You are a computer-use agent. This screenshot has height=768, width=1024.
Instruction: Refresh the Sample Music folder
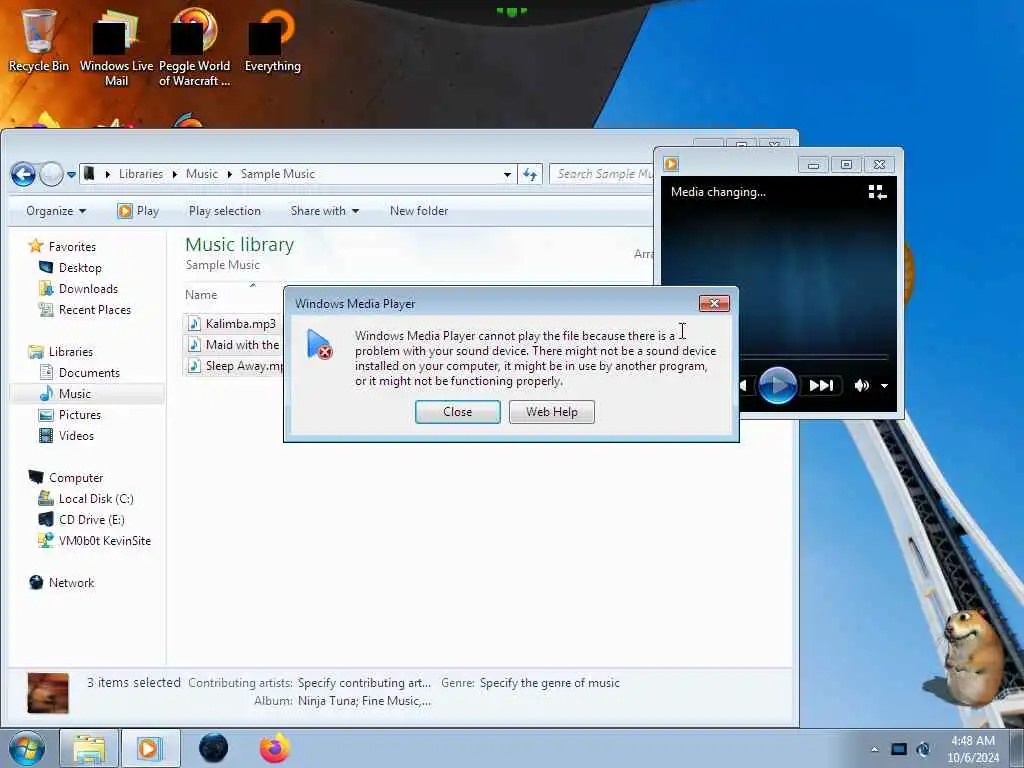pyautogui.click(x=530, y=174)
